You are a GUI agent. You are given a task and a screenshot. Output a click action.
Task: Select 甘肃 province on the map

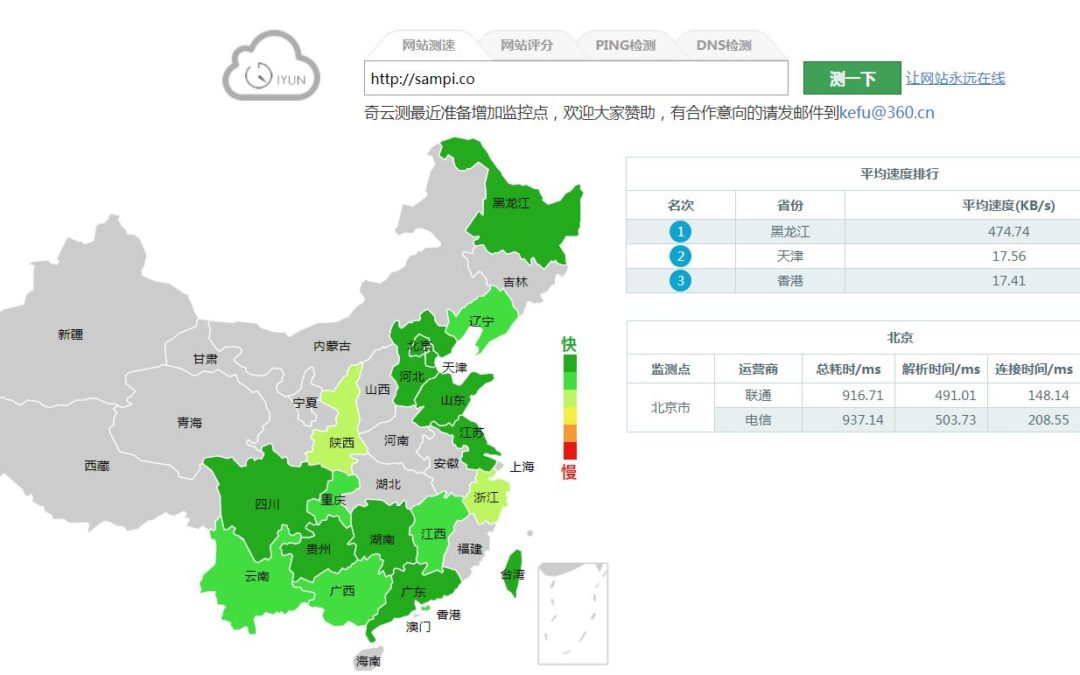point(205,358)
